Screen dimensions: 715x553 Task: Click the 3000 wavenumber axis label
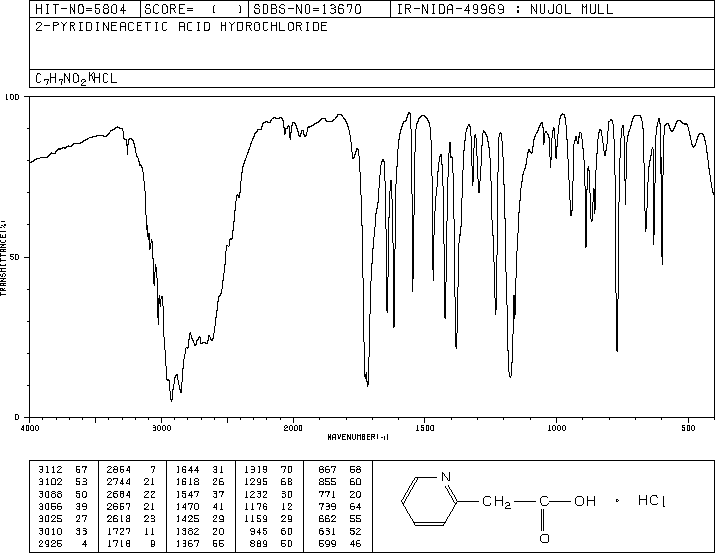[161, 428]
